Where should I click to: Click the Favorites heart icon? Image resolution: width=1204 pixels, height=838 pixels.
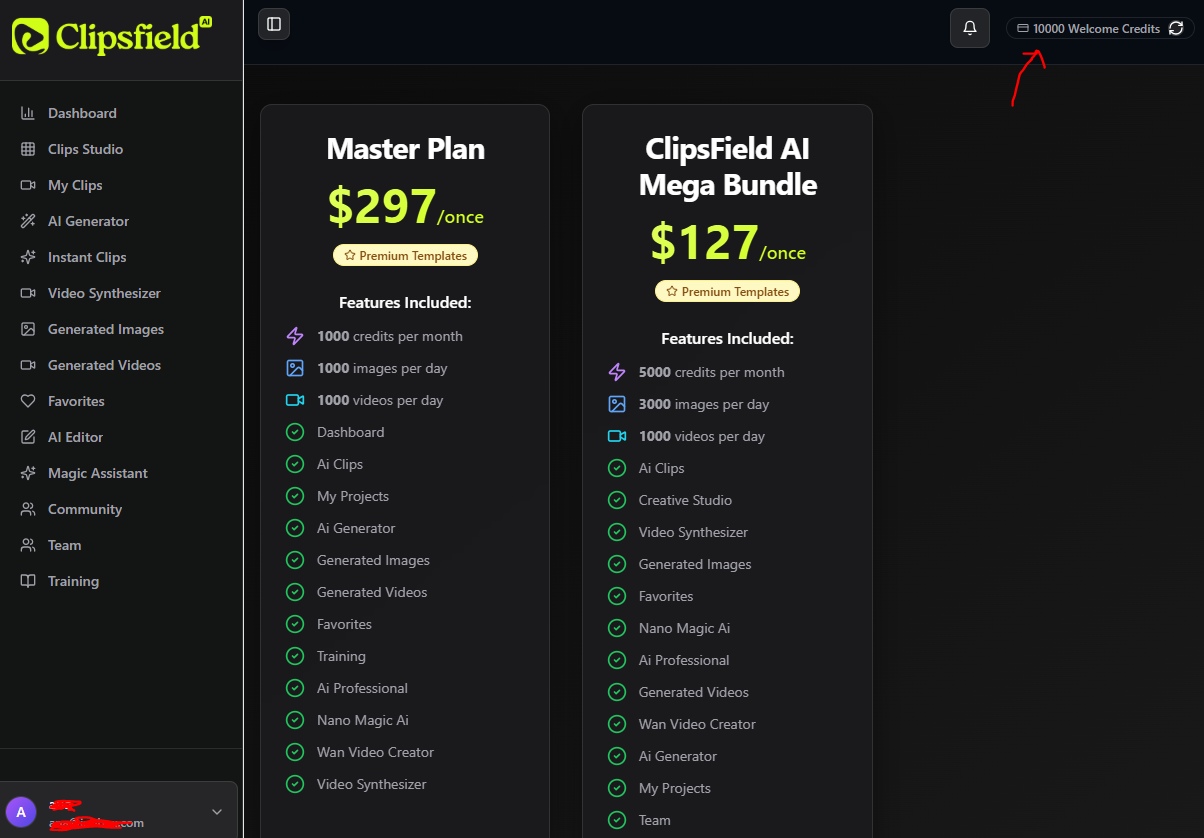pos(28,401)
